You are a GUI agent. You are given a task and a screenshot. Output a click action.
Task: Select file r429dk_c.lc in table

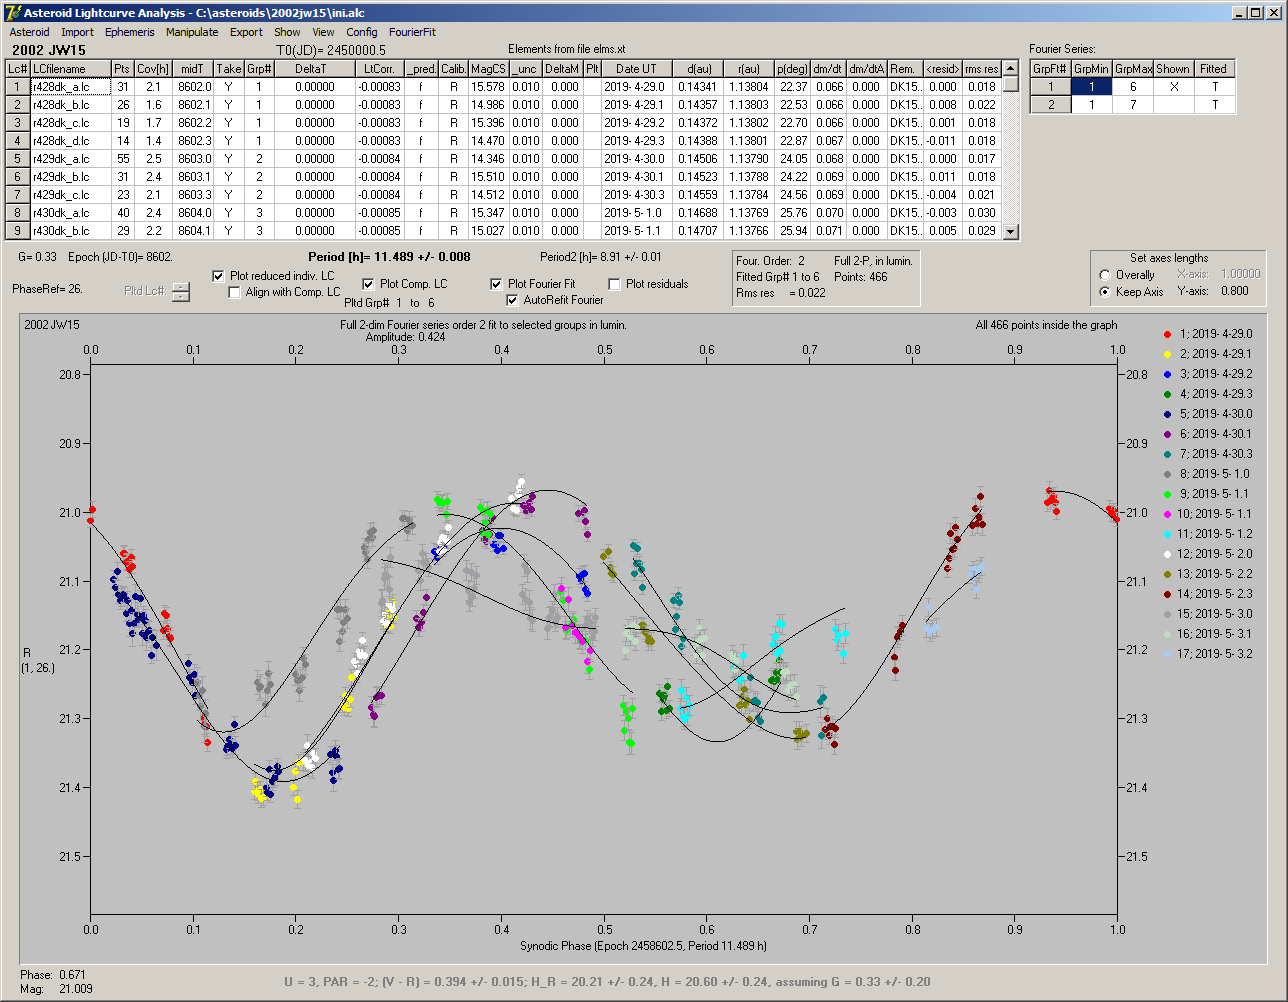point(70,195)
